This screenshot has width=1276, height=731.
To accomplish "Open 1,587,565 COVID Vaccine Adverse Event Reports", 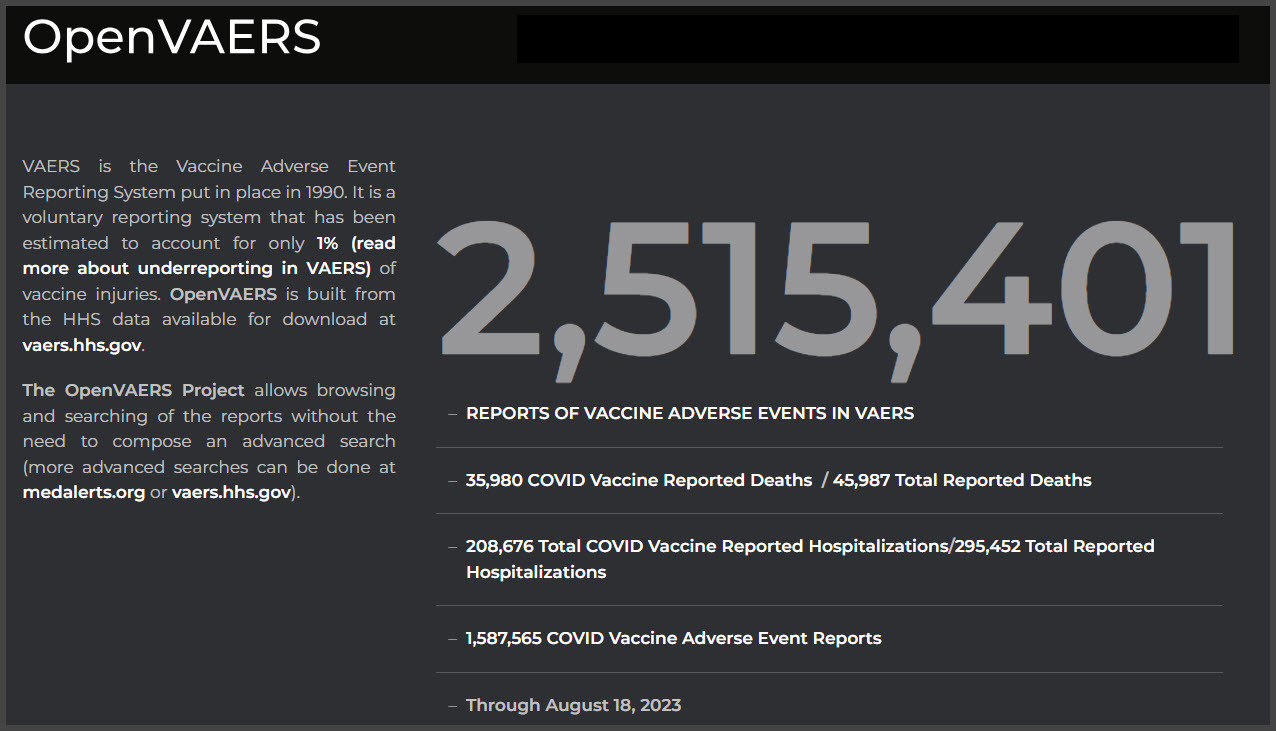I will (673, 638).
